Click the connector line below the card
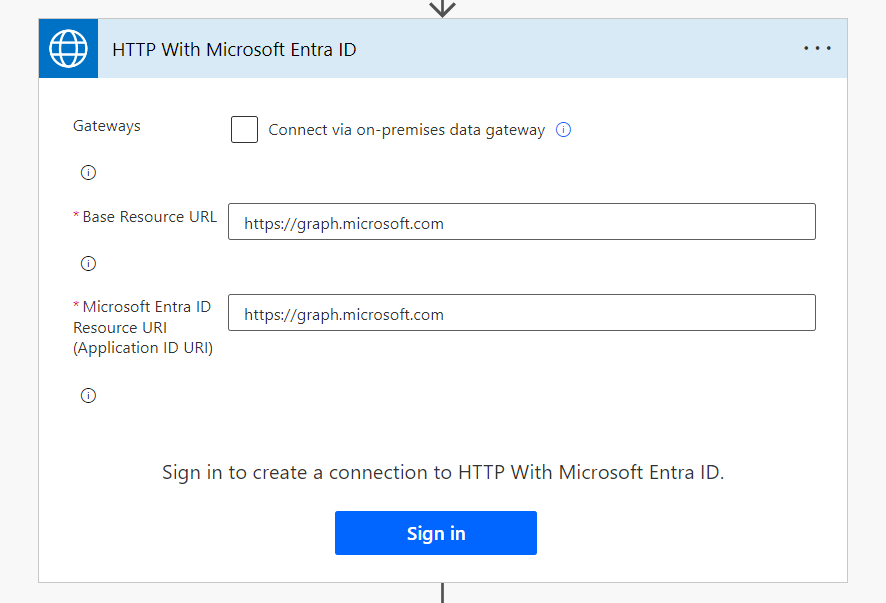 [x=442, y=593]
